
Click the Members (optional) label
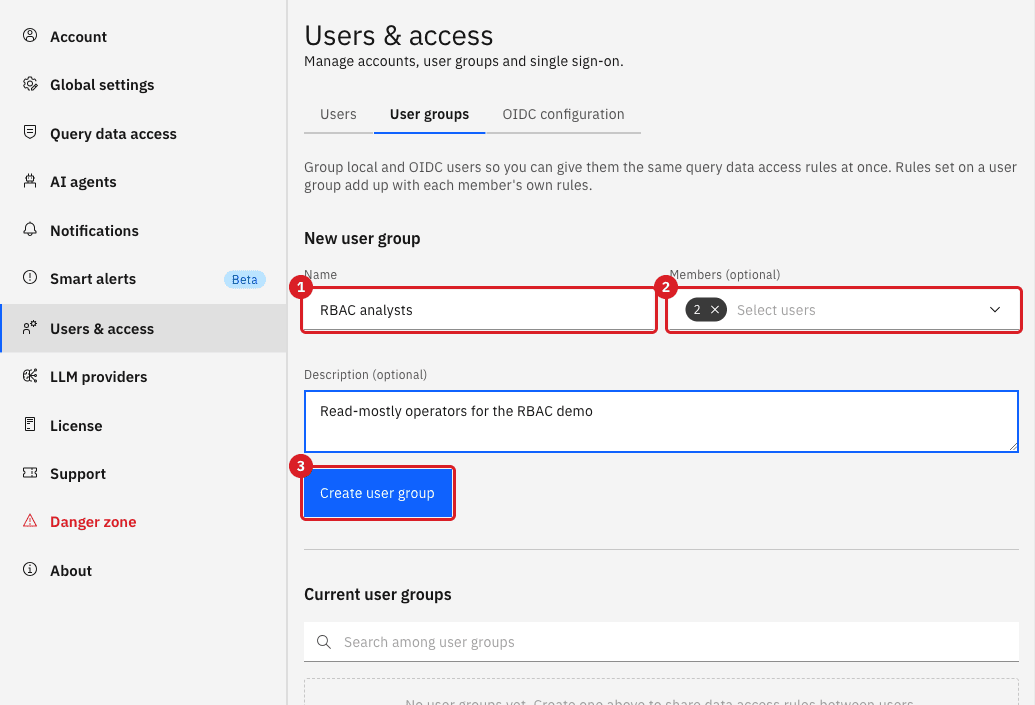[725, 275]
